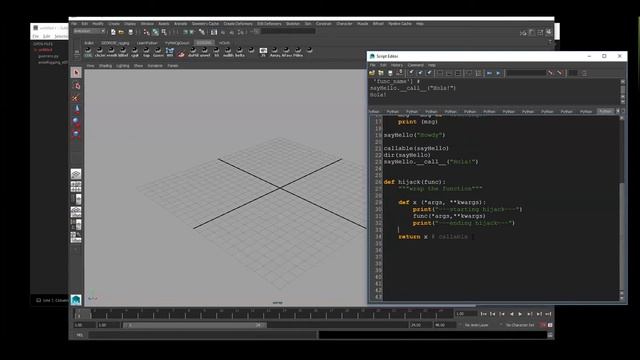Open Skeleton menu in Maya menu bar
The height and width of the screenshot is (360, 640).
pyautogui.click(x=293, y=24)
